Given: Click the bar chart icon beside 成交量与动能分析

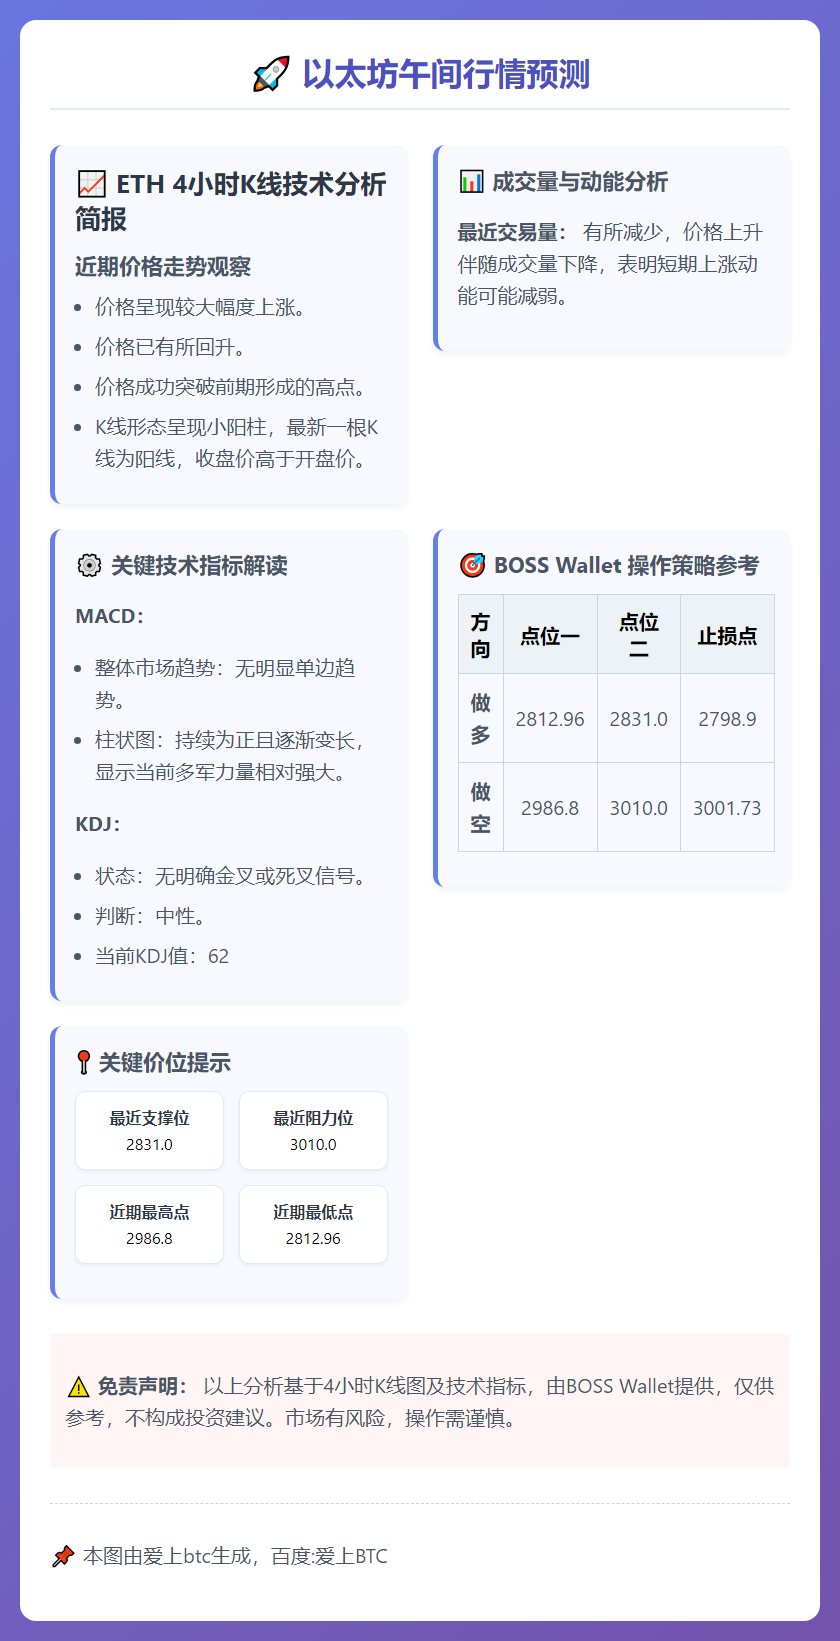Looking at the screenshot, I should click(x=471, y=181).
